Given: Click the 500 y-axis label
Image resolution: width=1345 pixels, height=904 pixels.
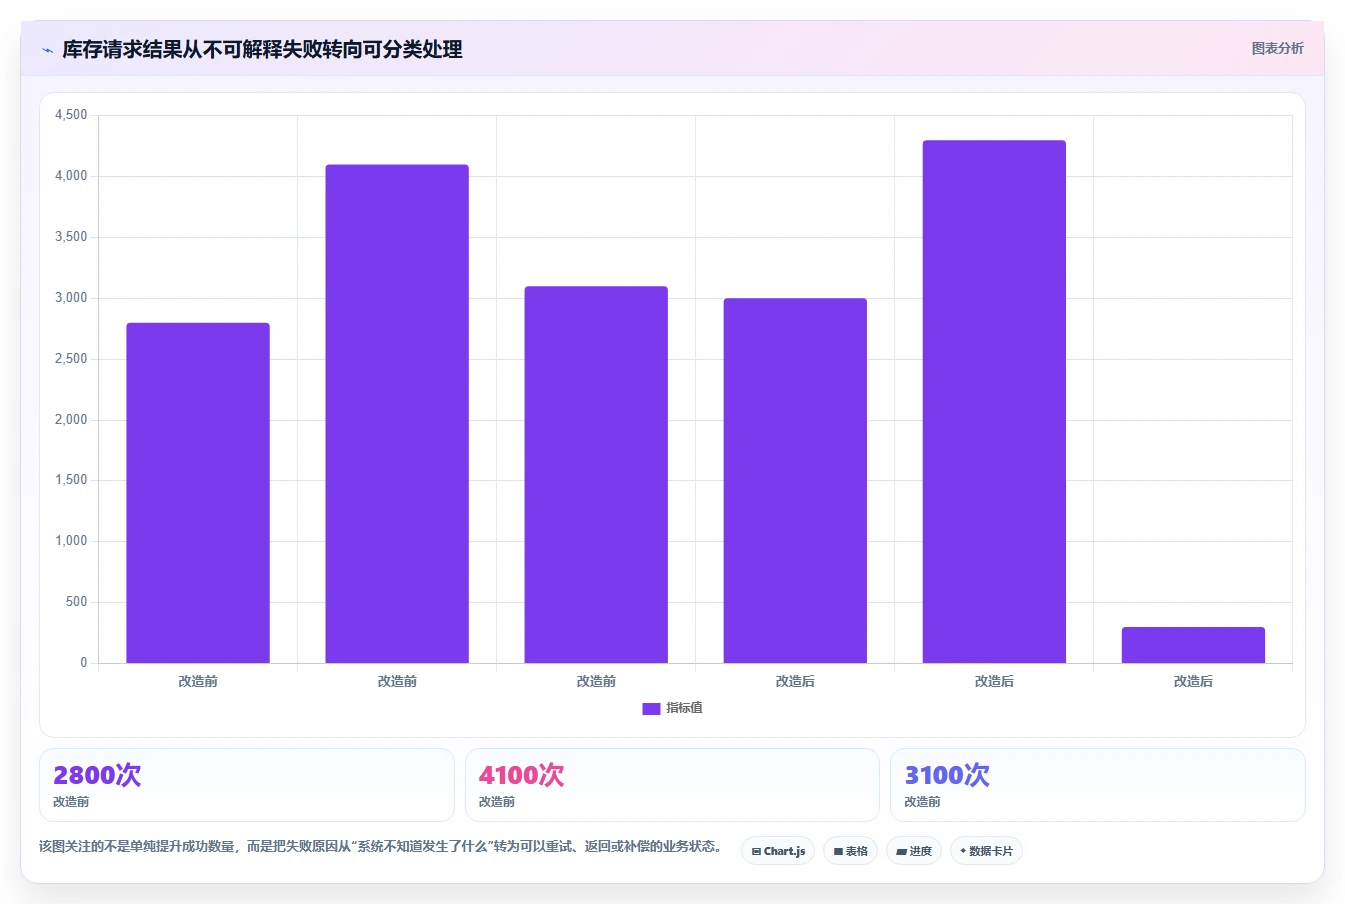Looking at the screenshot, I should tap(77, 602).
